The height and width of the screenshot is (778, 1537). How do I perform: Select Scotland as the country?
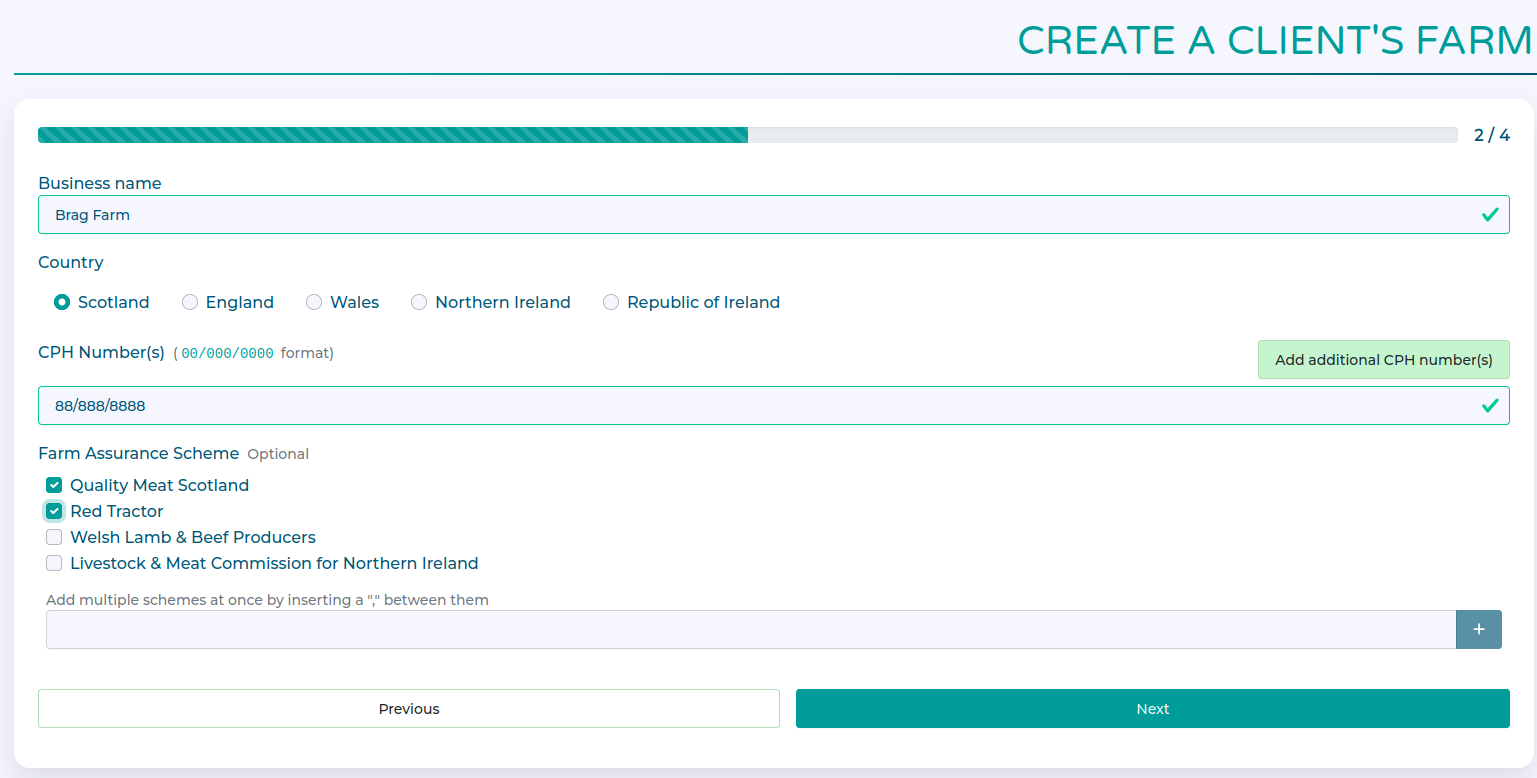pos(62,303)
